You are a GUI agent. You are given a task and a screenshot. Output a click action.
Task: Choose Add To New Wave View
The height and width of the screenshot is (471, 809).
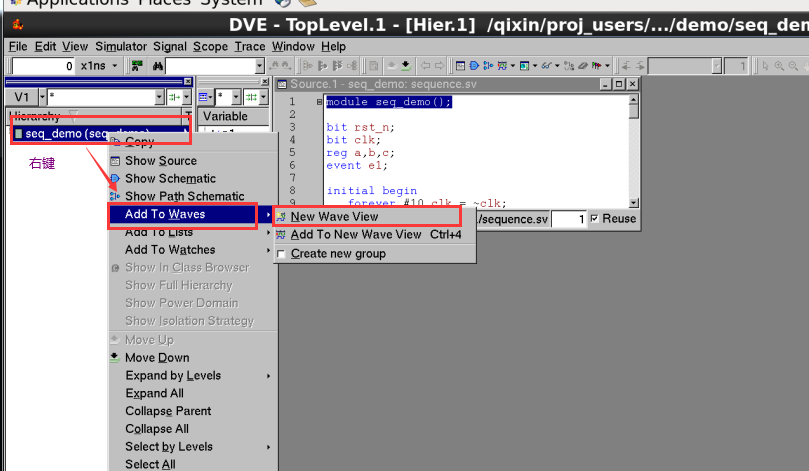click(375, 235)
